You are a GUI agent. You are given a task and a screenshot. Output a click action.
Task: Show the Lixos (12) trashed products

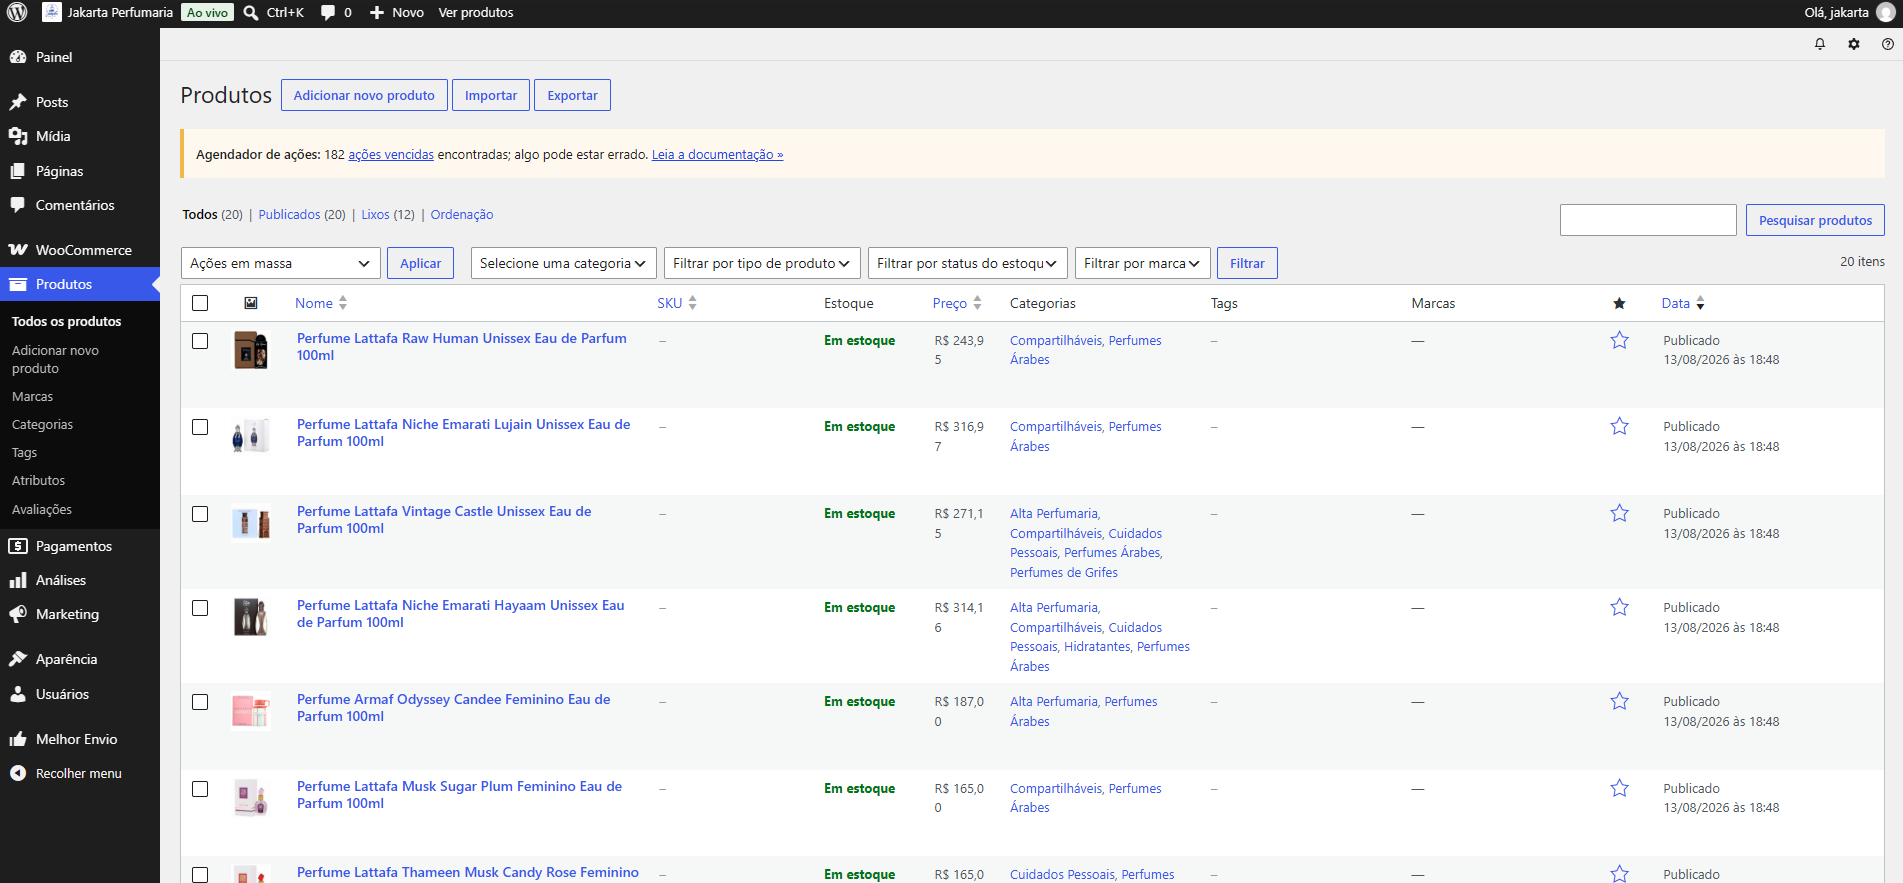pyautogui.click(x=388, y=214)
